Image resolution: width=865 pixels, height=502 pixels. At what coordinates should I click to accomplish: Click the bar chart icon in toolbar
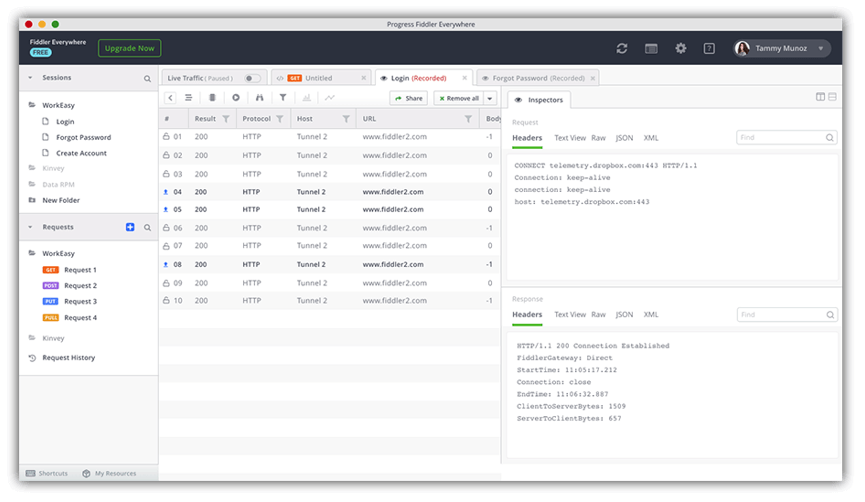point(306,98)
